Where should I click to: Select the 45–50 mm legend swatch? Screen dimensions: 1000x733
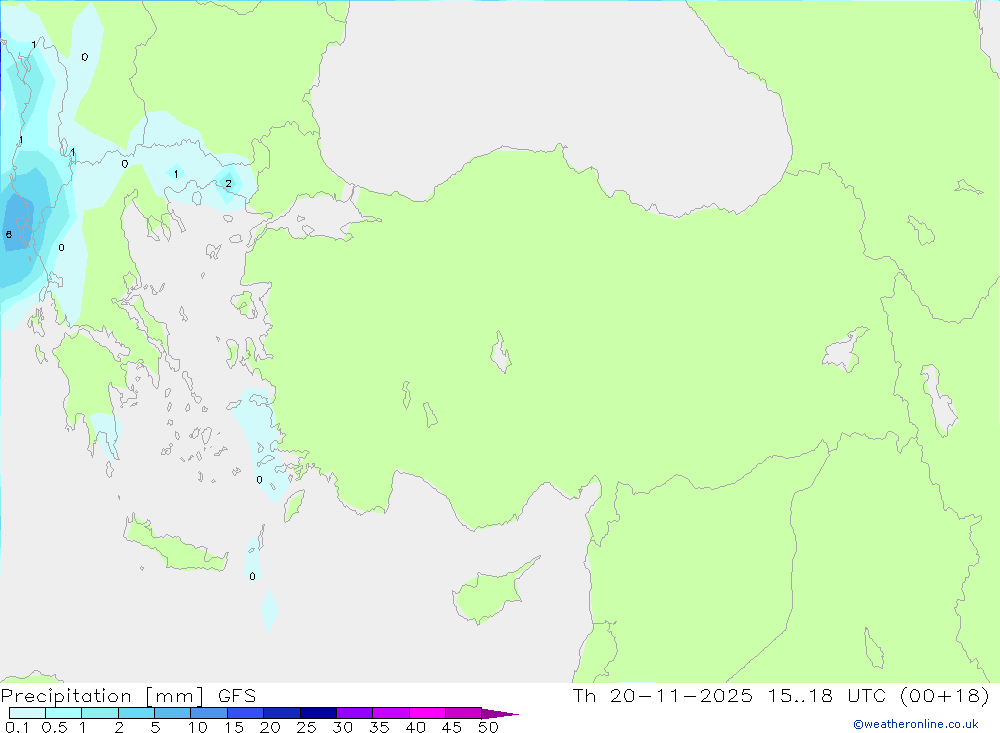pyautogui.click(x=463, y=713)
